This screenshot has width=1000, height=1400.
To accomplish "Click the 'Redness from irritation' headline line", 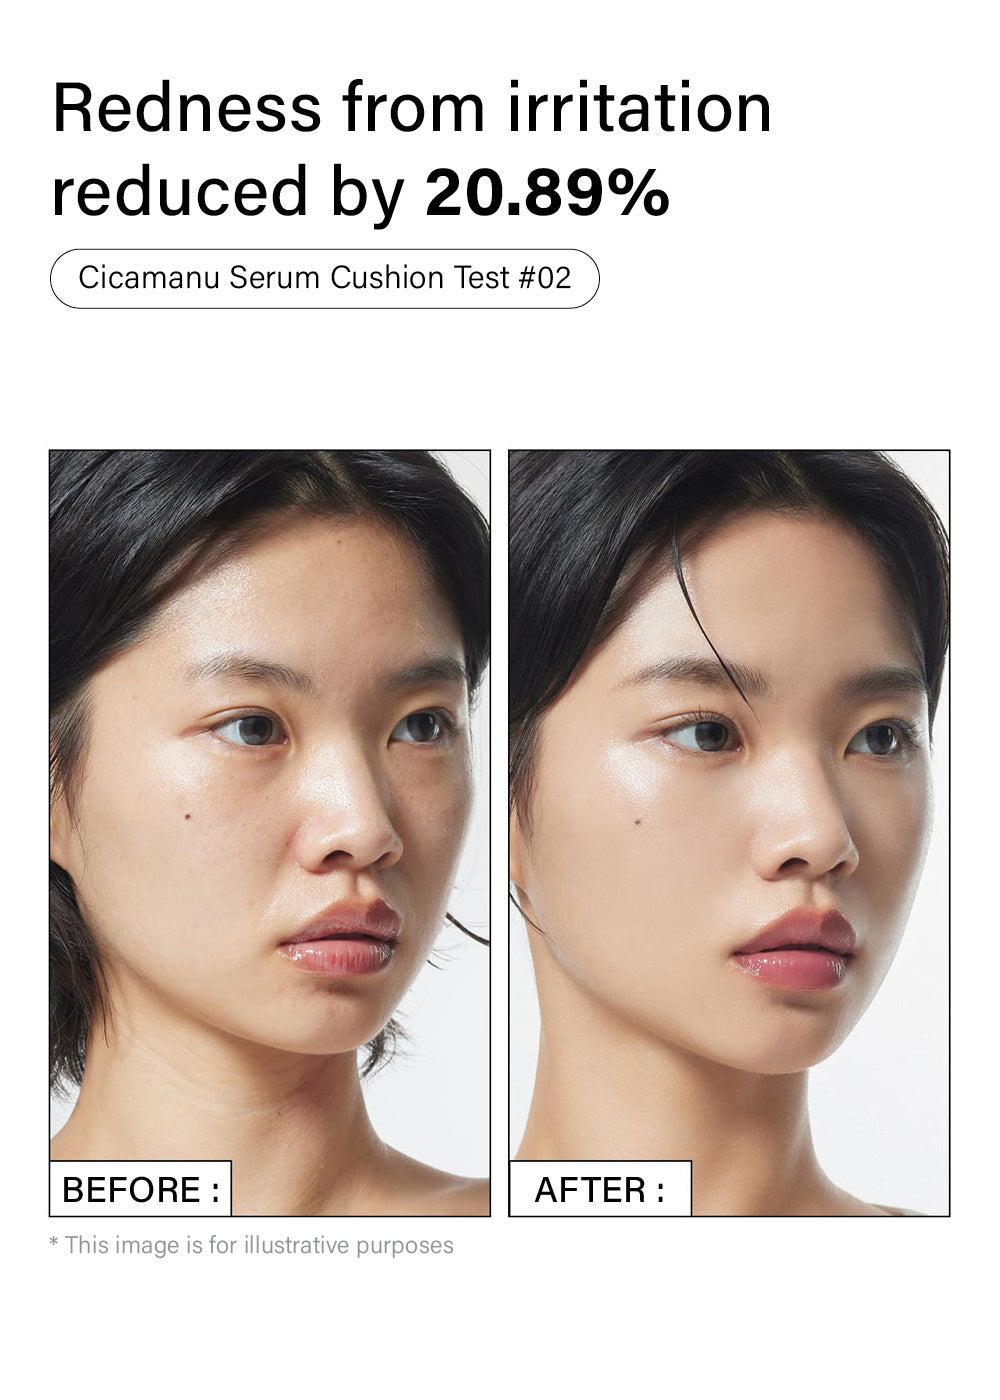I will (412, 107).
